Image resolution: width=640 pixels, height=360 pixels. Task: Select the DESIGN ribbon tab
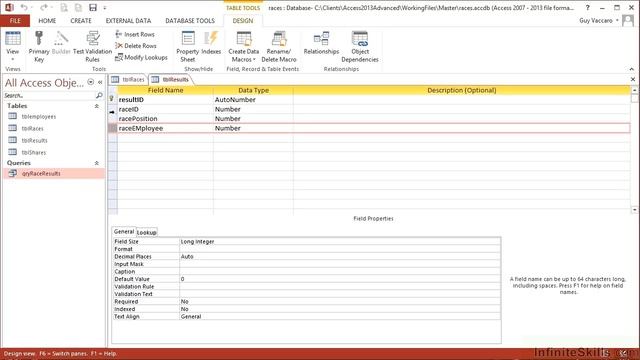click(243, 20)
